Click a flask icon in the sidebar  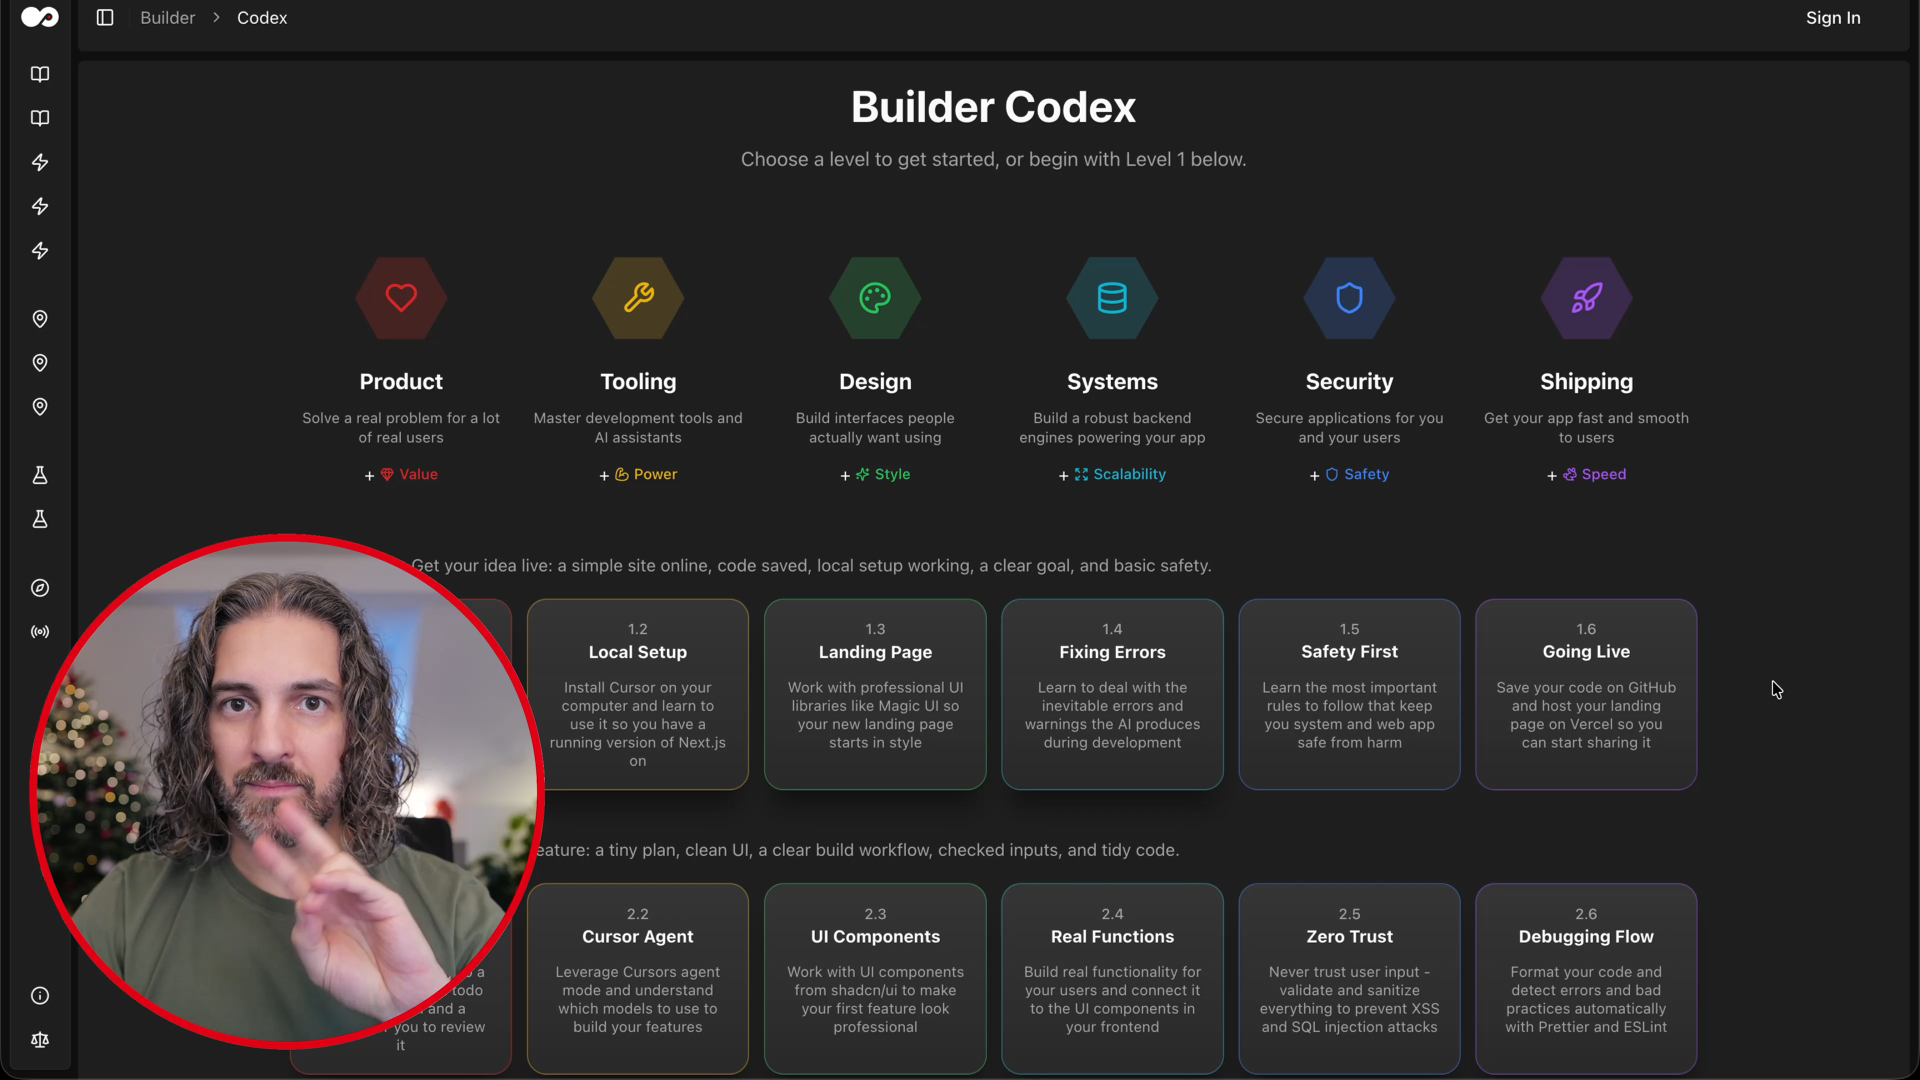[x=40, y=475]
